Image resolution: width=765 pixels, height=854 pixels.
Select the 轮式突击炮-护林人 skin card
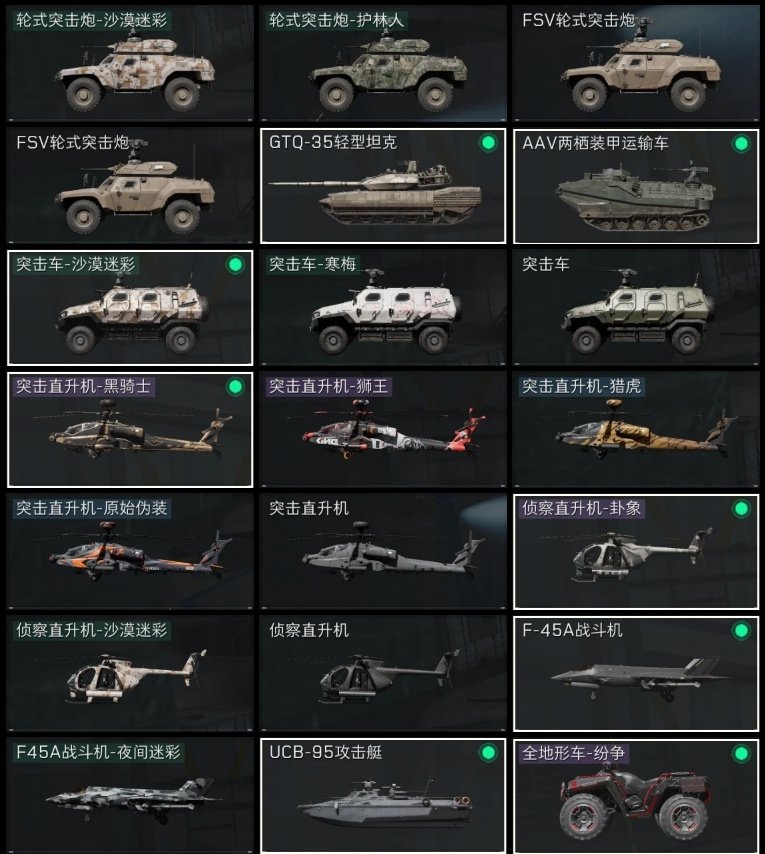coord(383,63)
